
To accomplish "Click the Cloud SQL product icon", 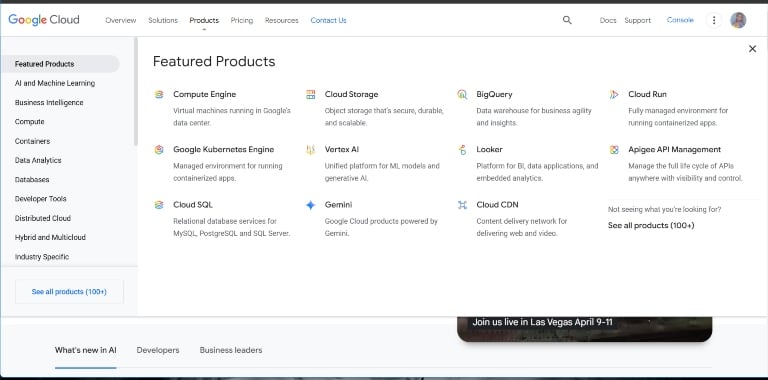I will click(x=159, y=205).
